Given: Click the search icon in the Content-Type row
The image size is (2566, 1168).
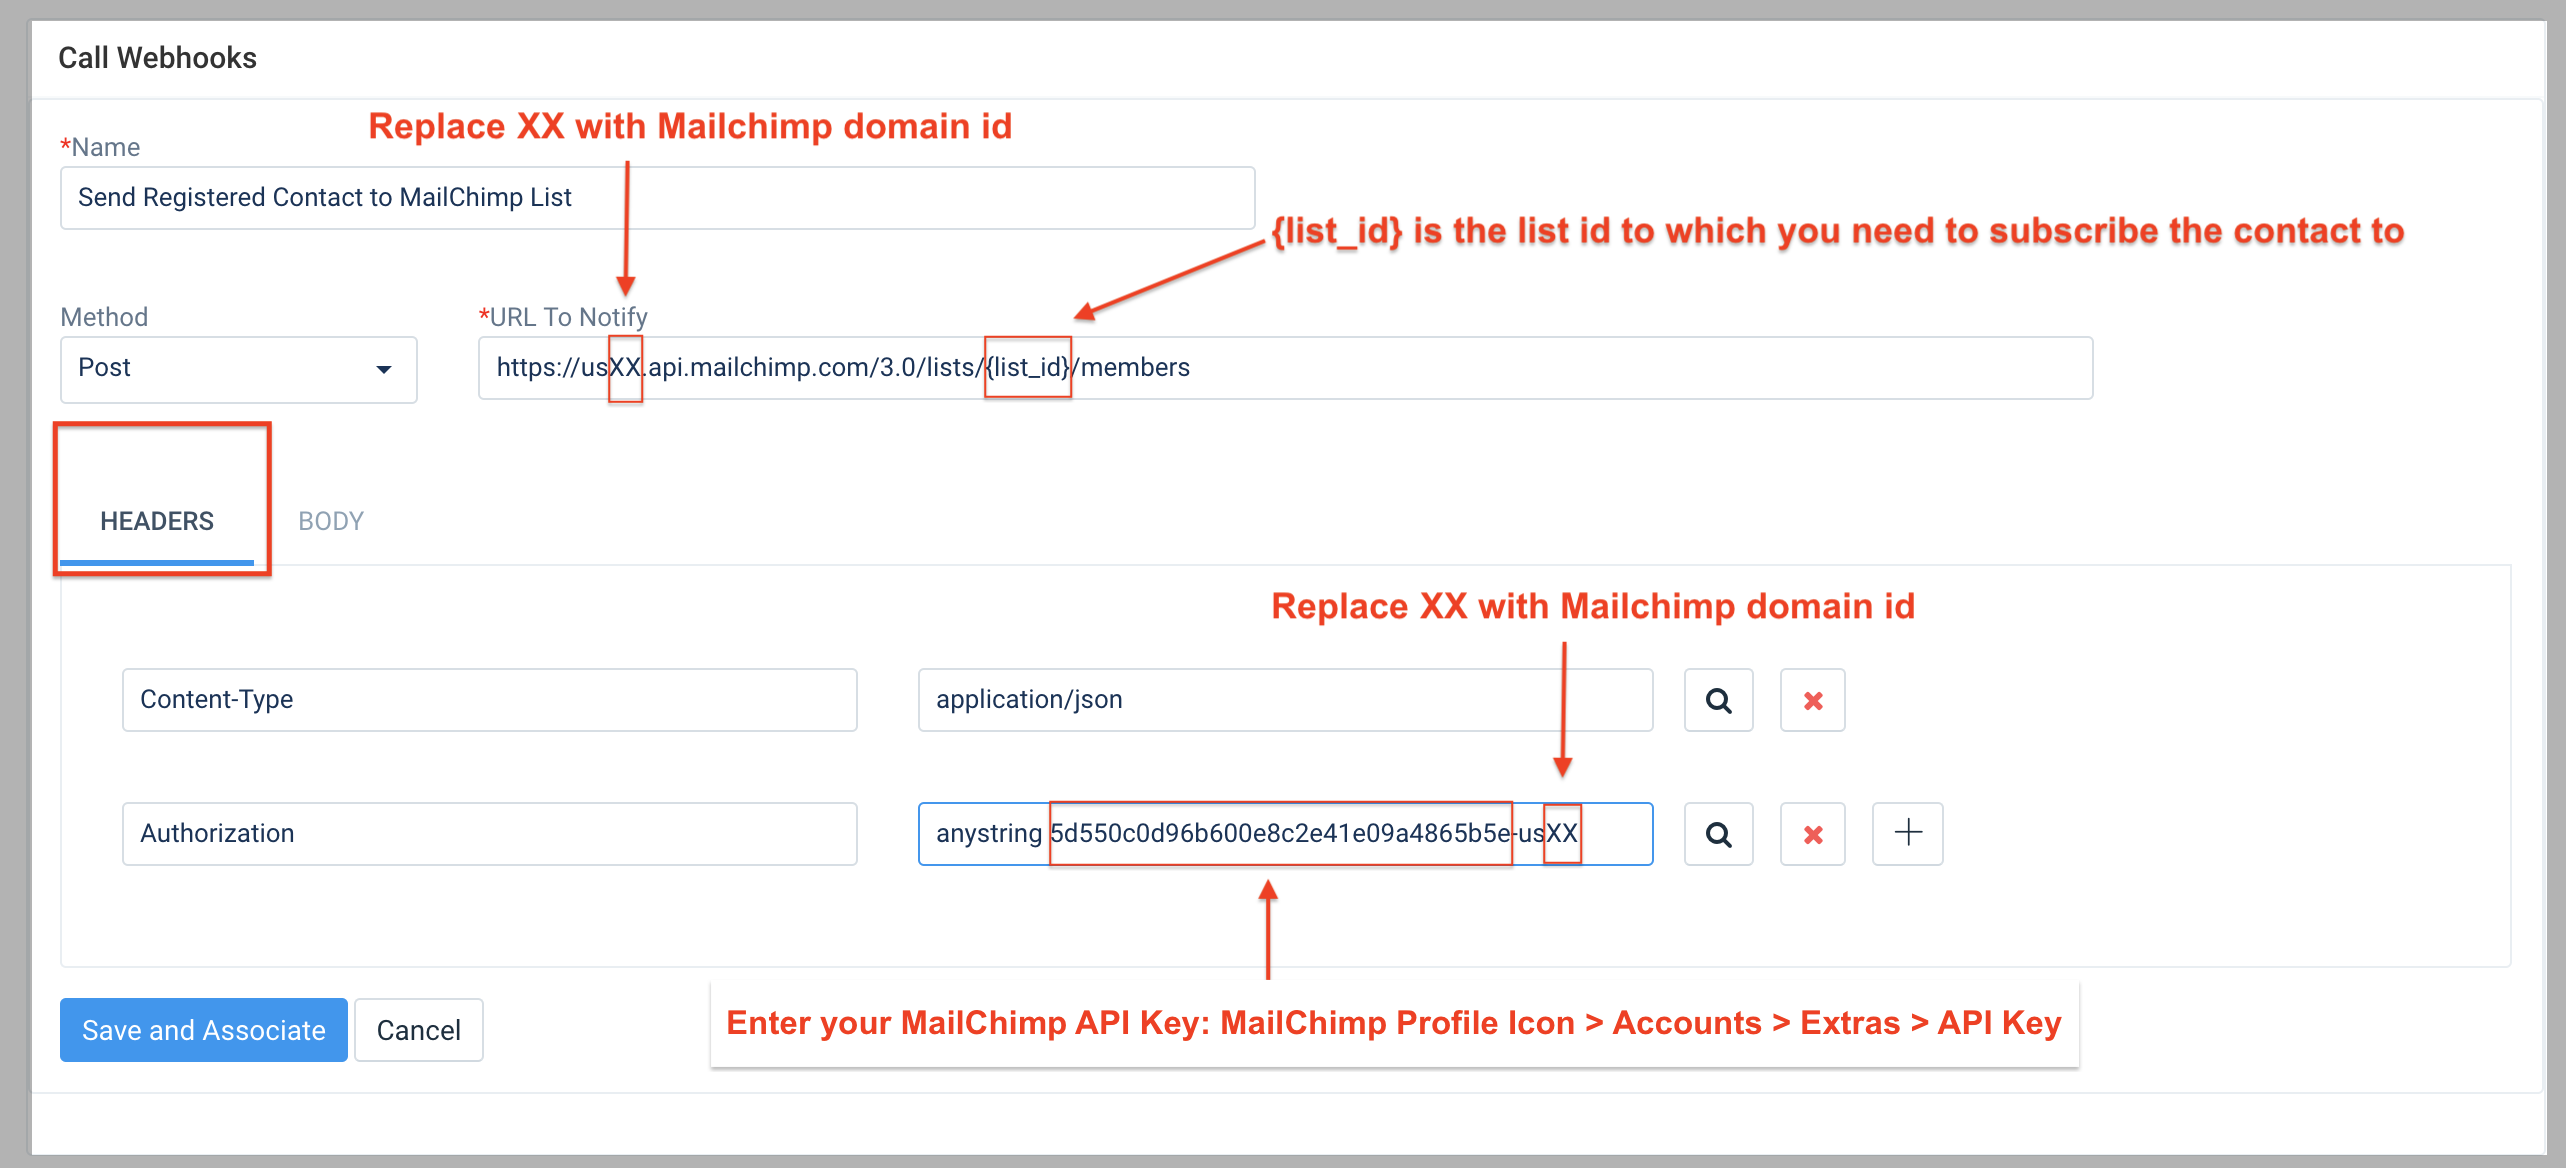Looking at the screenshot, I should point(1718,700).
